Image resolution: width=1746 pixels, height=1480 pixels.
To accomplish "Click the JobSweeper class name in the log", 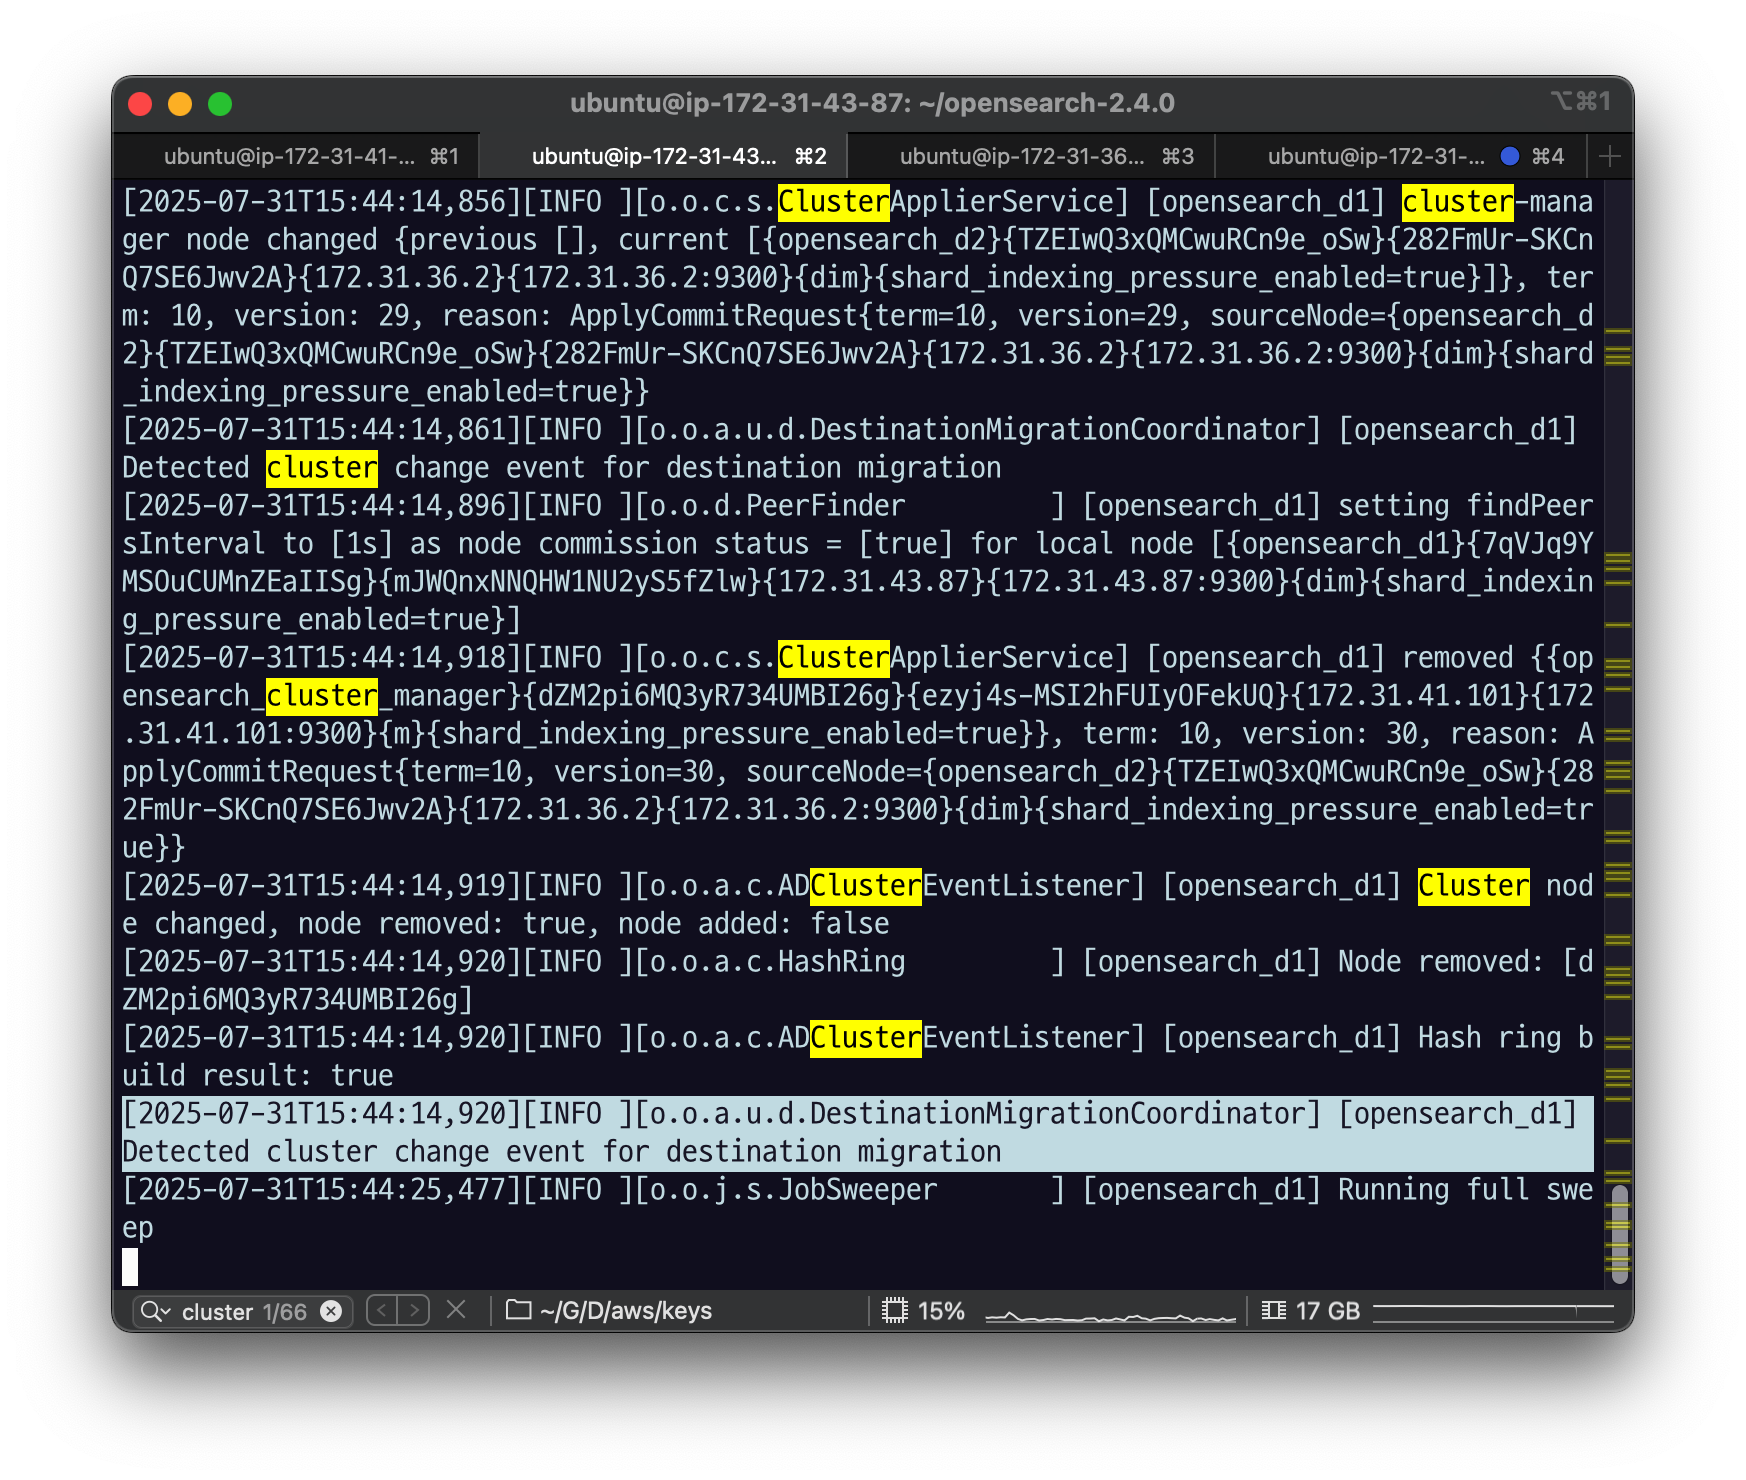I will pyautogui.click(x=858, y=1190).
